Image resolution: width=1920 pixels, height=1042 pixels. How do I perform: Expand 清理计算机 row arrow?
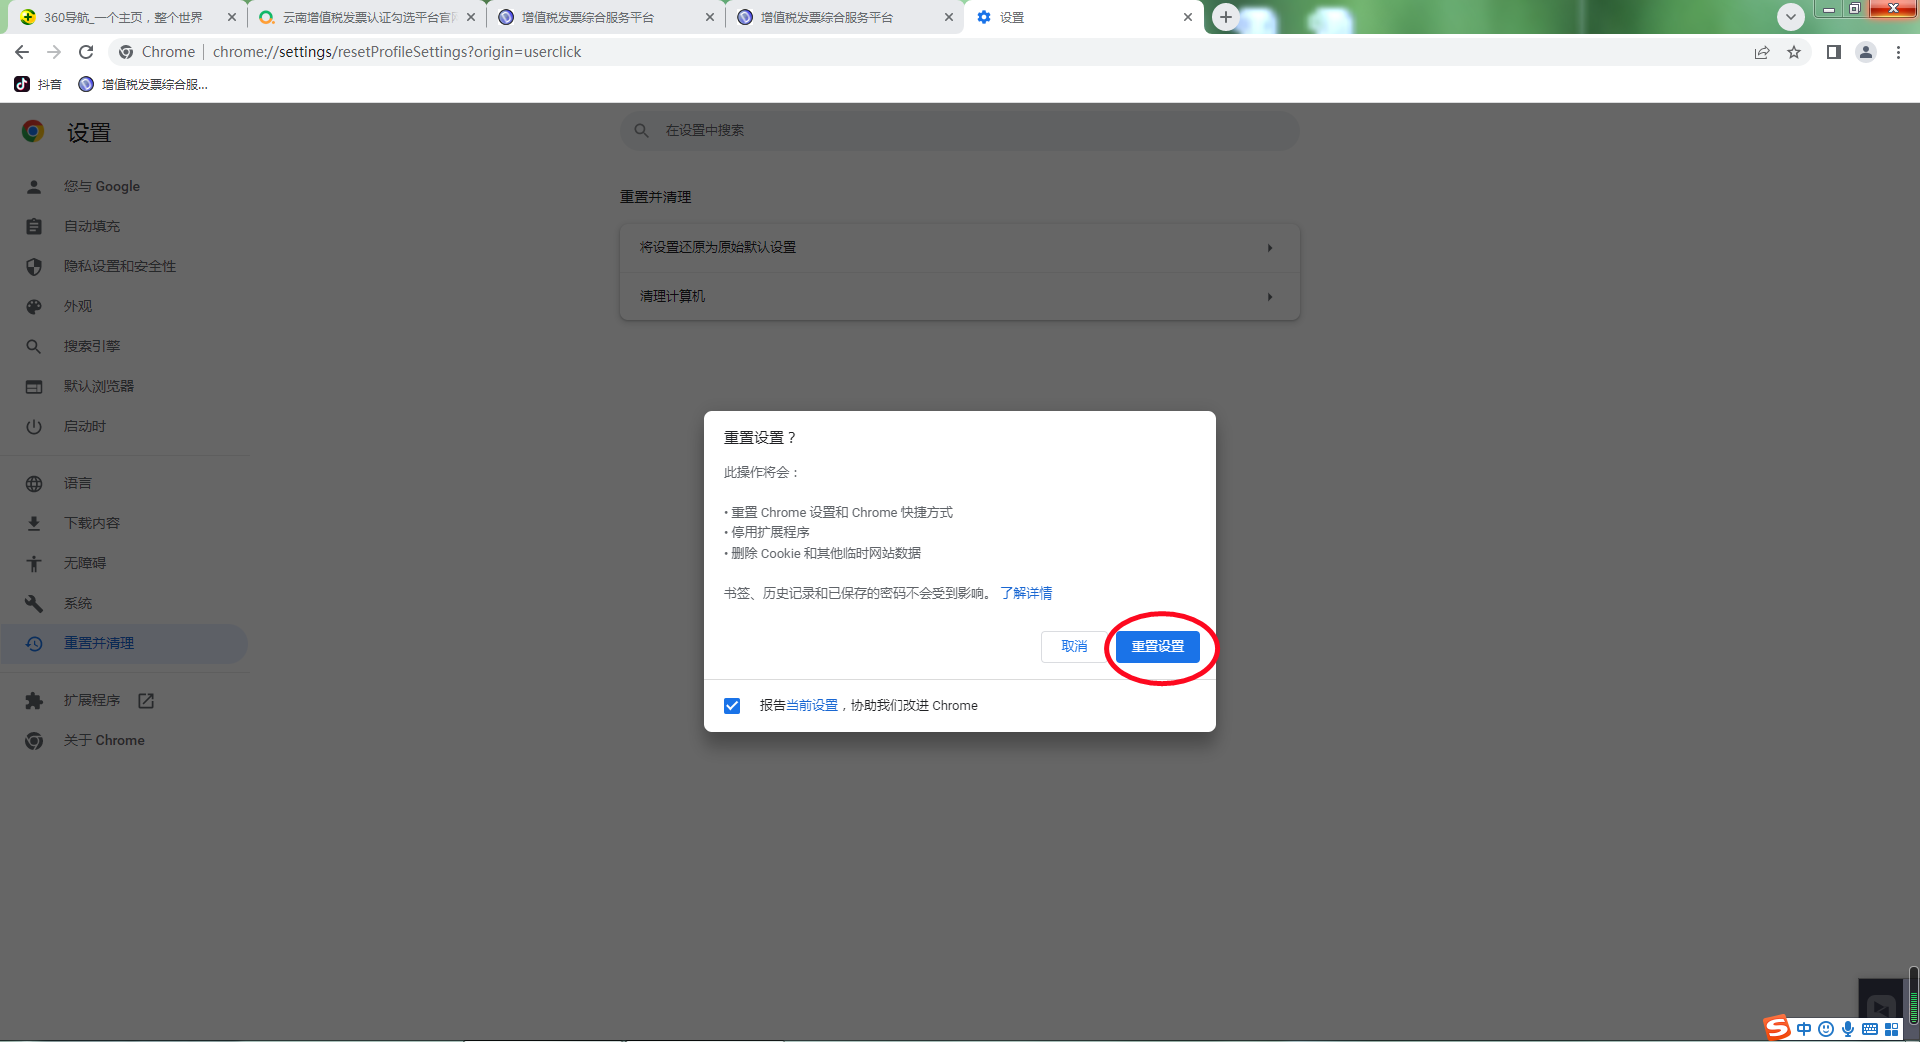coord(1270,296)
